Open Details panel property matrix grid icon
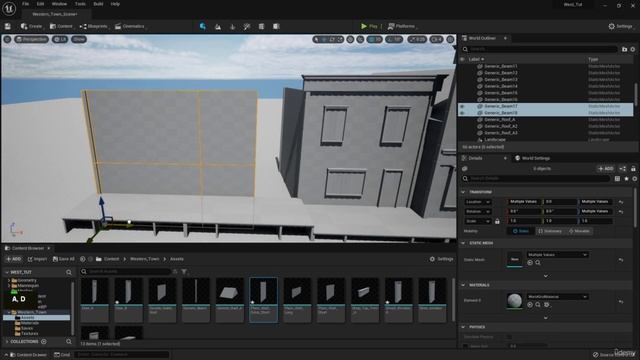 click(x=617, y=179)
